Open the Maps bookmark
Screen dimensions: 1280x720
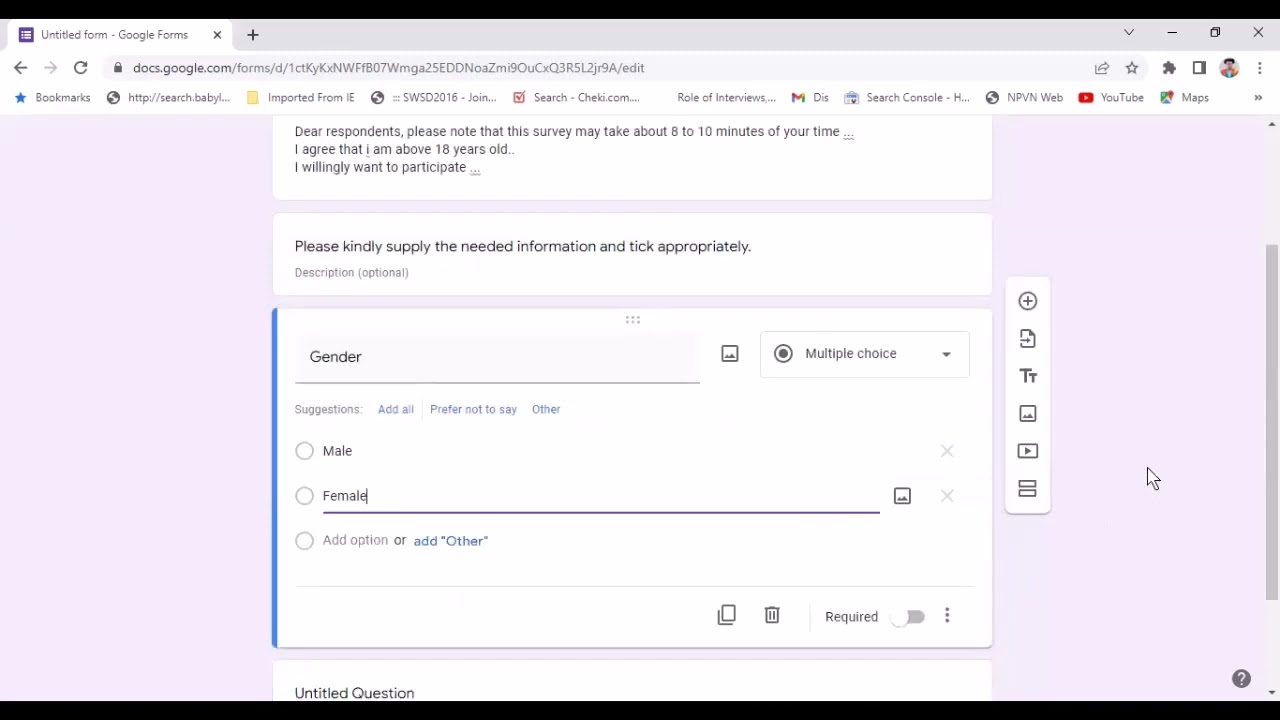tap(1185, 98)
